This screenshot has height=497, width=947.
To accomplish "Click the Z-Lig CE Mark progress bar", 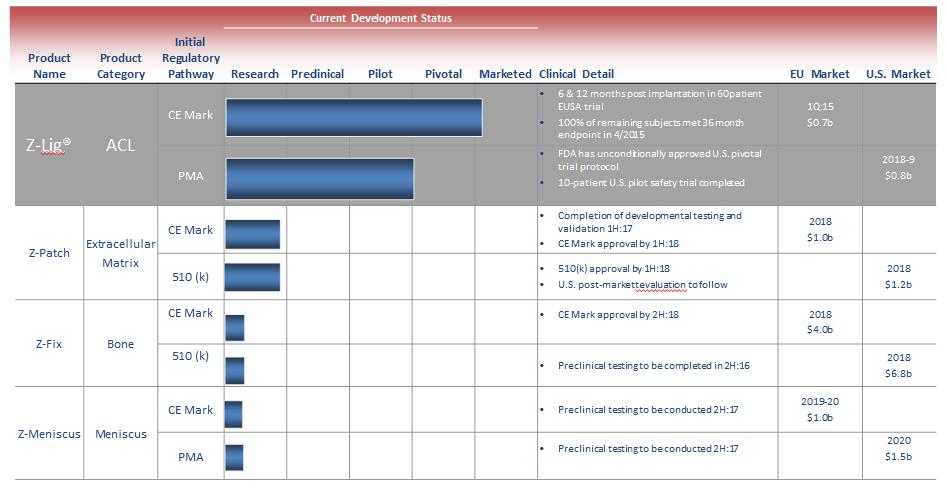I will 353,117.
